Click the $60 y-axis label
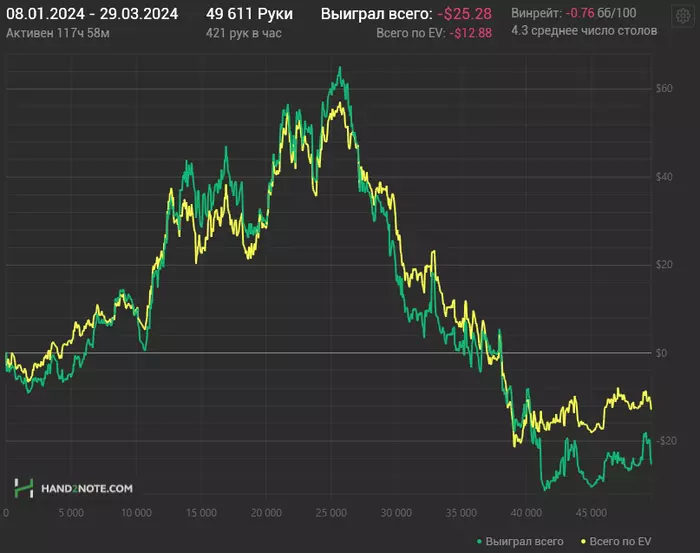Image resolution: width=700 pixels, height=553 pixels. [664, 88]
